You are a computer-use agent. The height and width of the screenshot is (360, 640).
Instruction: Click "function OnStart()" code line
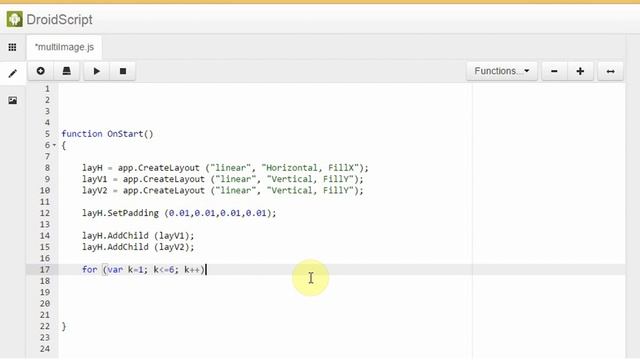pos(107,134)
